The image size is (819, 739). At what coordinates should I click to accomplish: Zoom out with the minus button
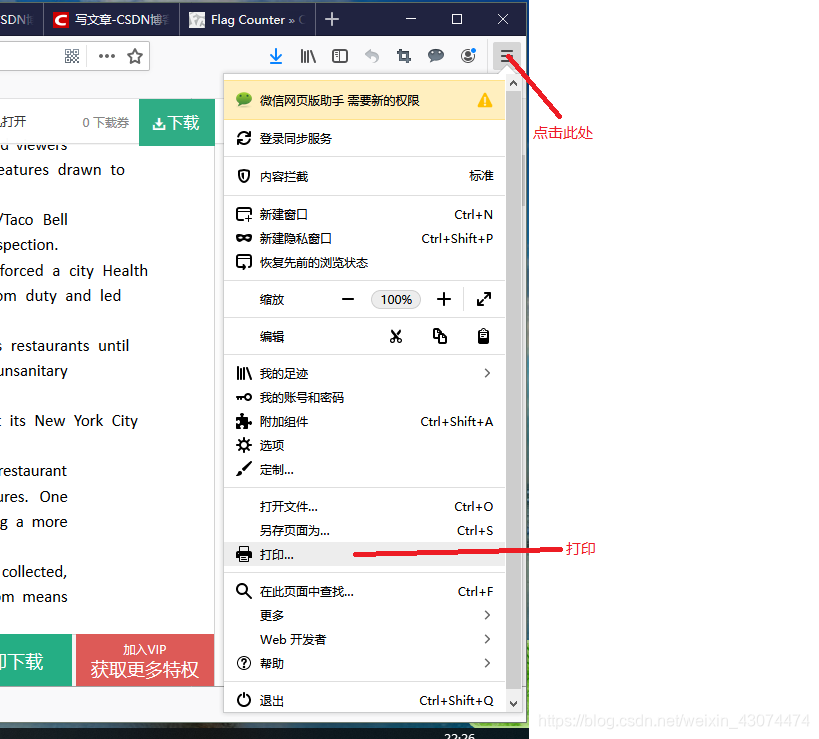coord(348,299)
